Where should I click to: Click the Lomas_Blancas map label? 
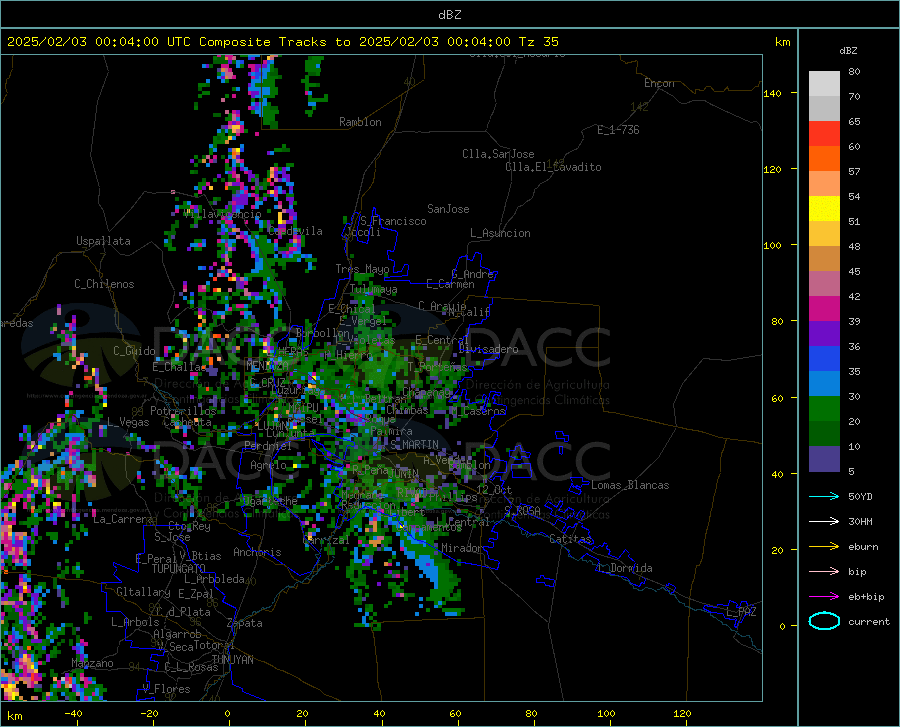(x=630, y=485)
